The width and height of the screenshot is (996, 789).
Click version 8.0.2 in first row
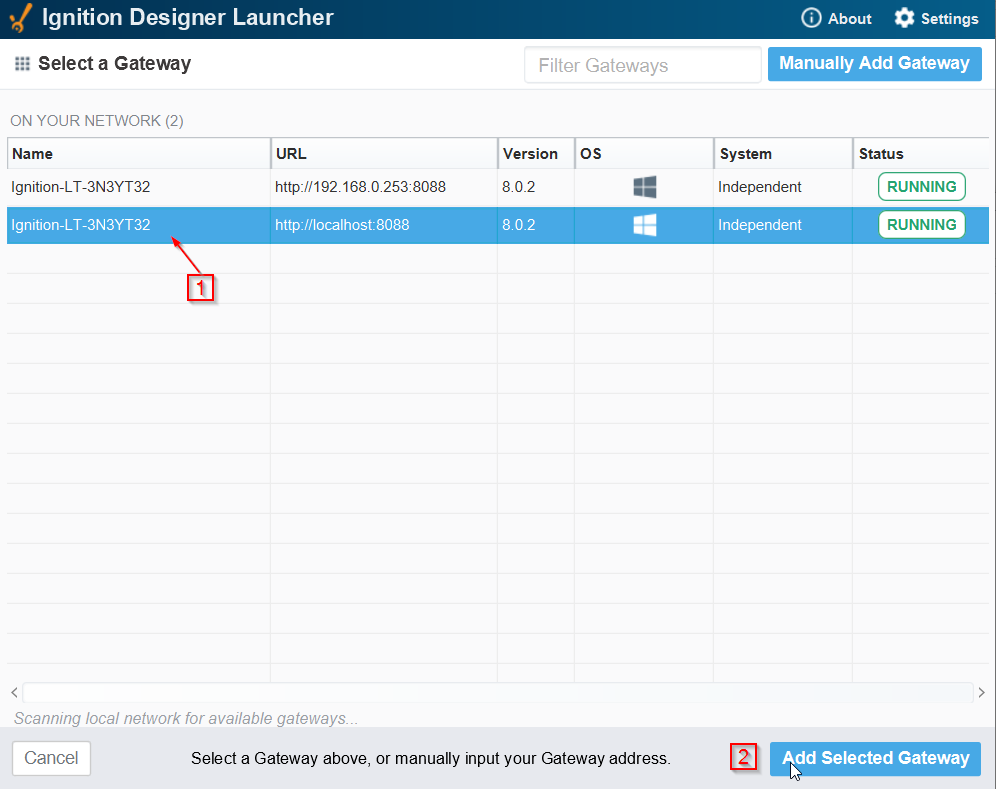point(518,187)
